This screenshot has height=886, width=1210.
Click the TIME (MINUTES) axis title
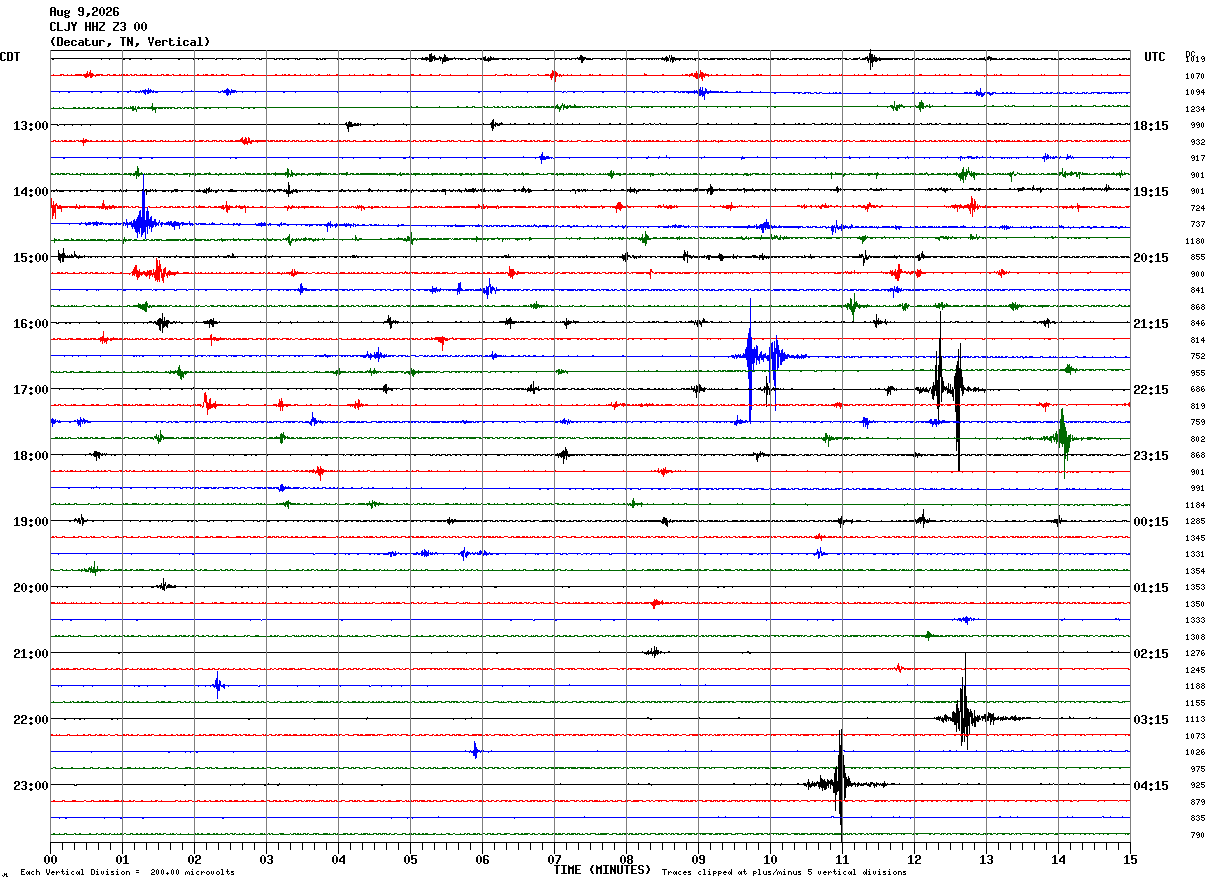(602, 870)
